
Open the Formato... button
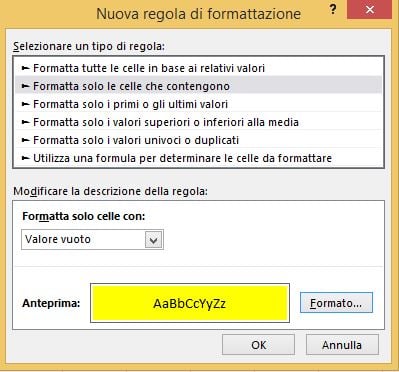[336, 303]
